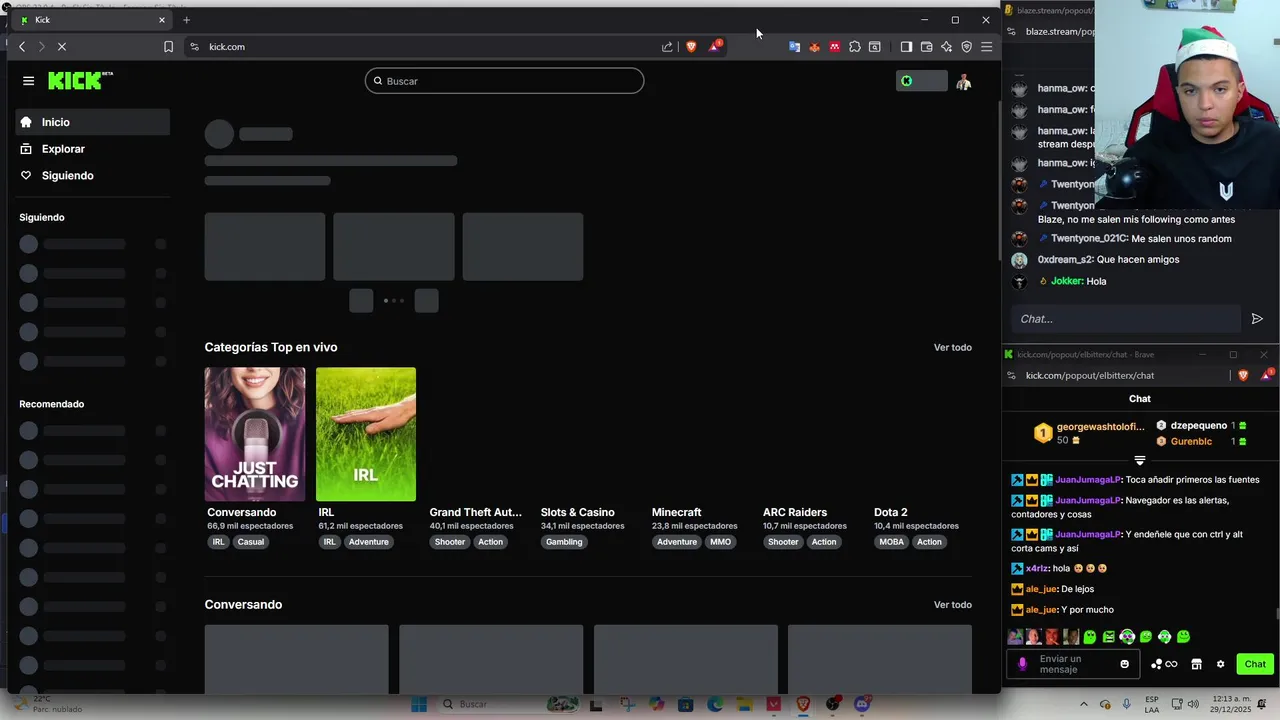The height and width of the screenshot is (720, 1280).
Task: Open the MetaMask fox extension
Action: click(814, 47)
